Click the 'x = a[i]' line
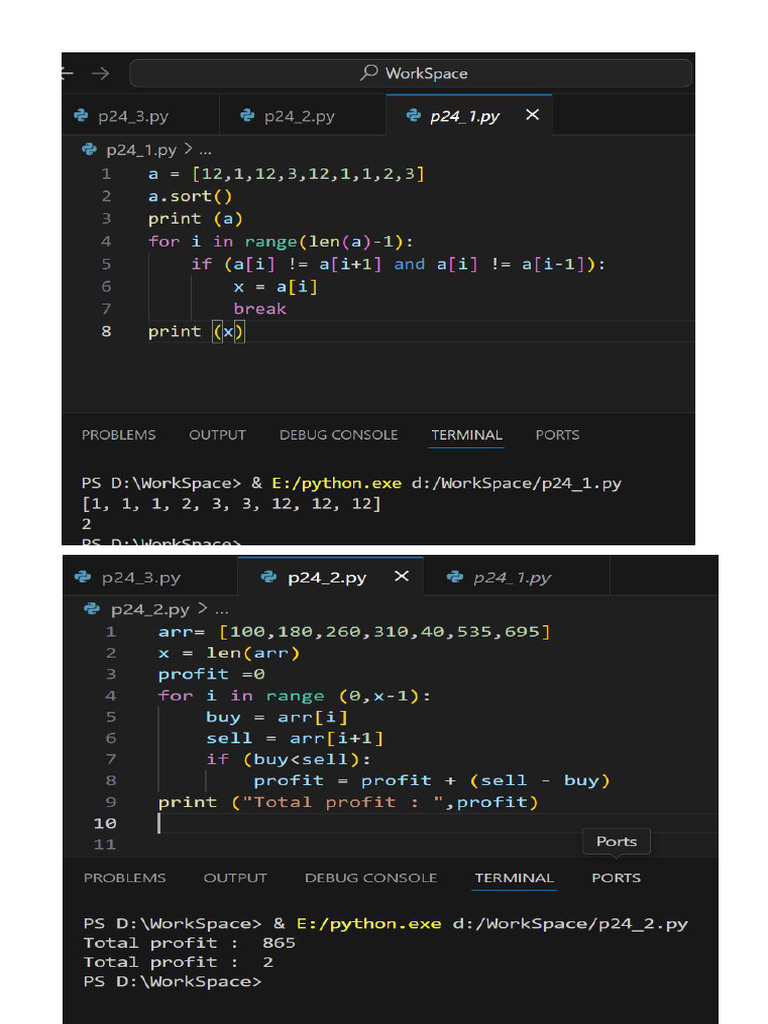This screenshot has height=1024, width=768. [x=276, y=287]
